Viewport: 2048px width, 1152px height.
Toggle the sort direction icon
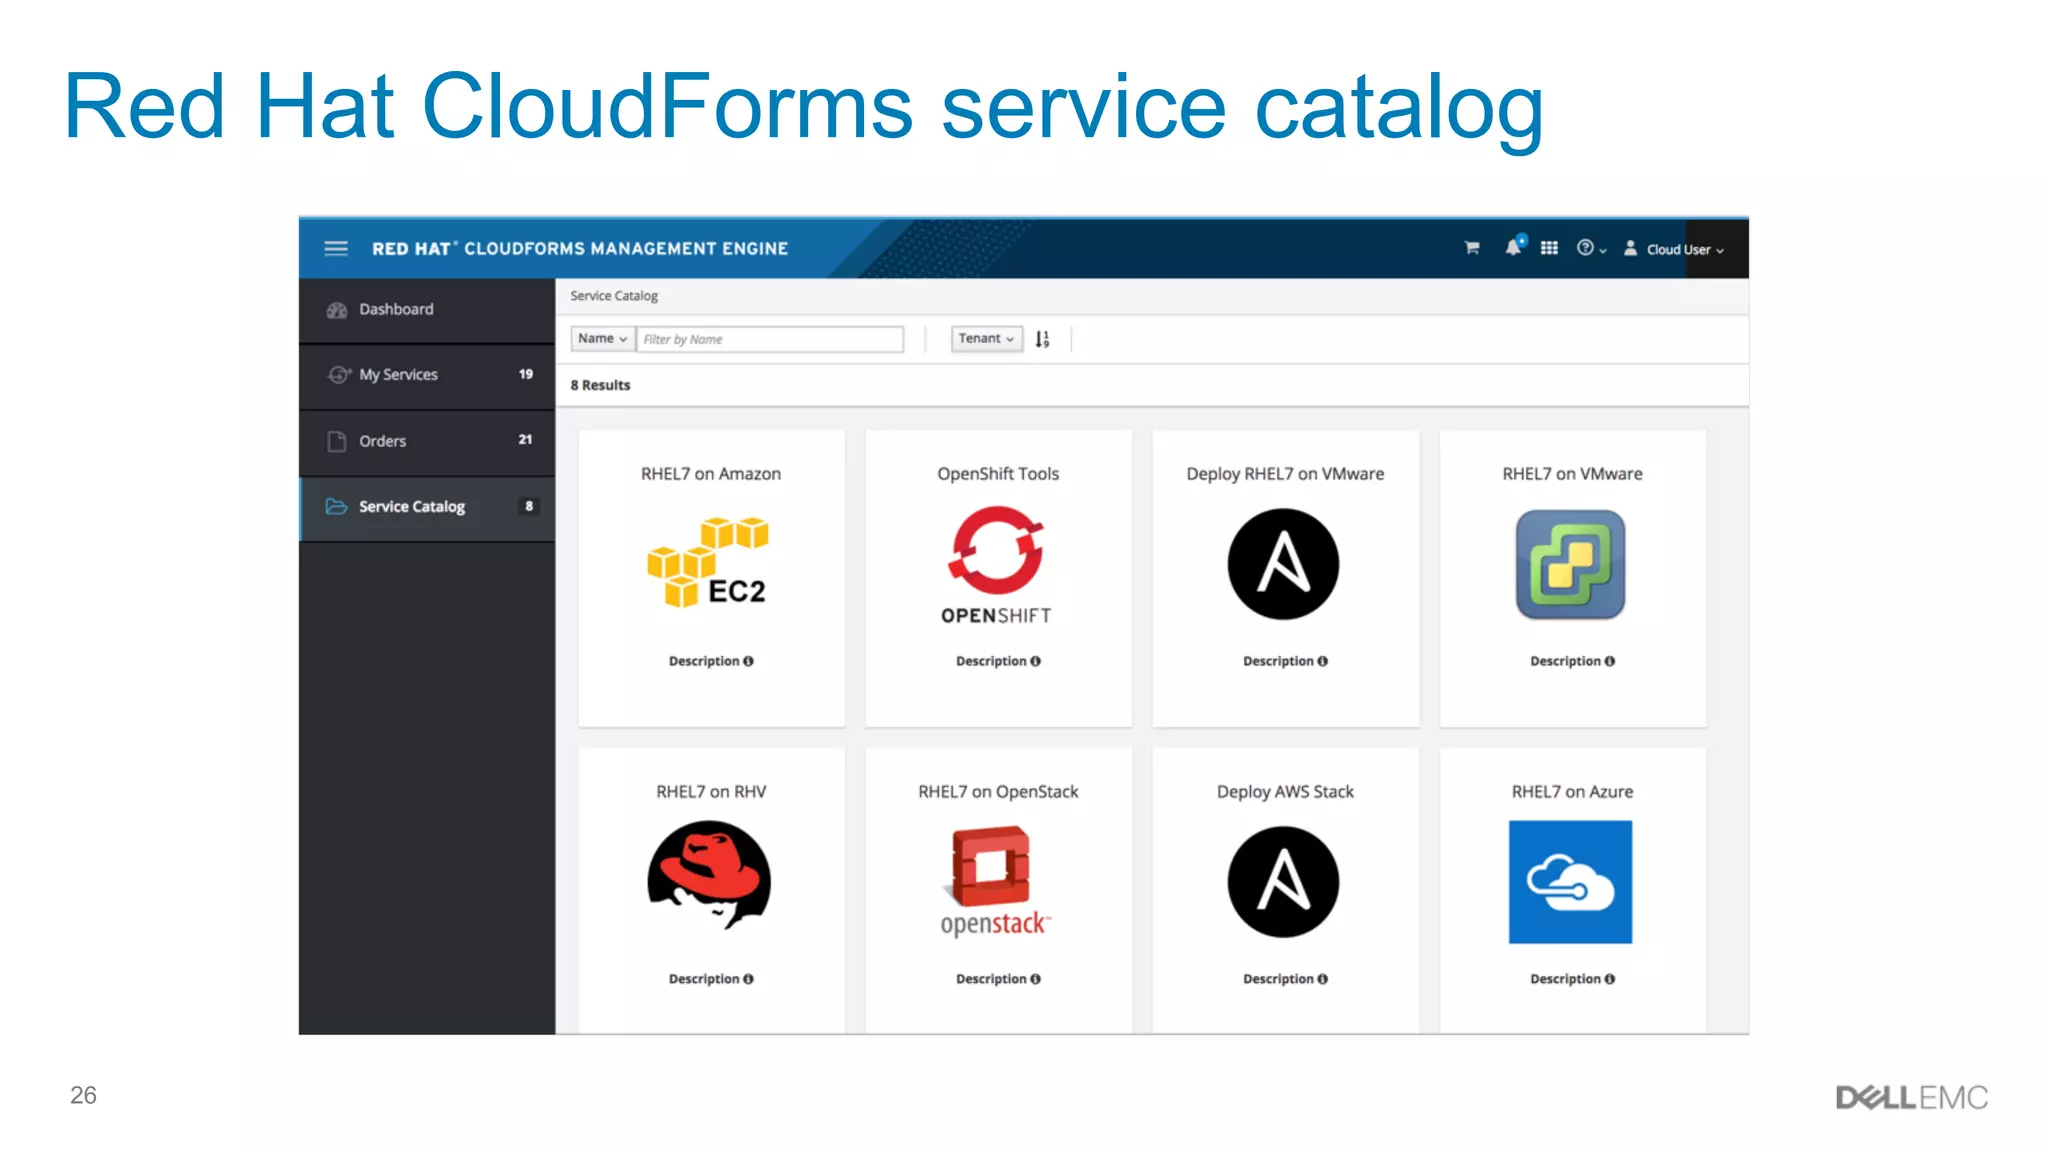click(x=1042, y=339)
